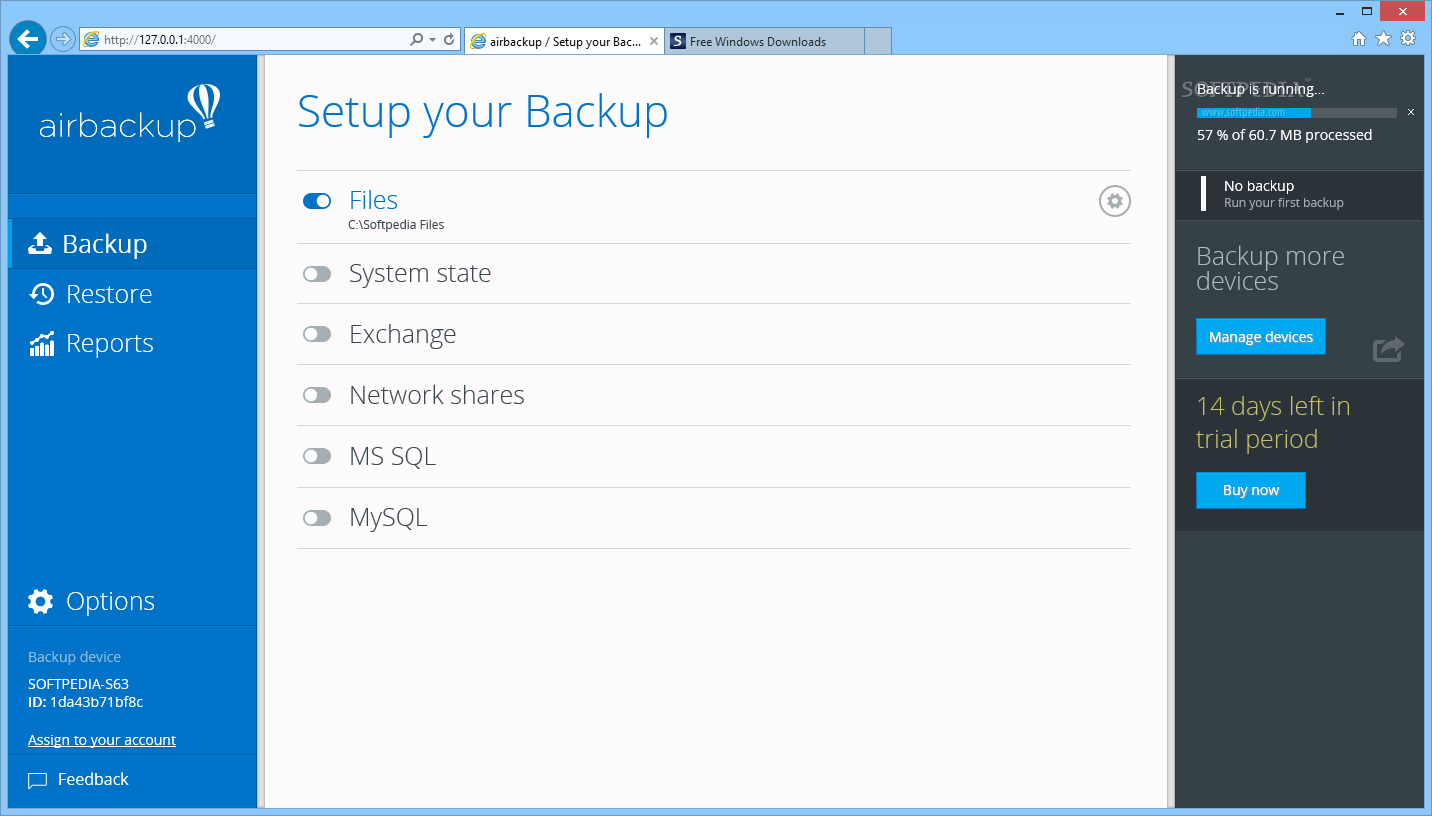Click the No backup status entry

tap(1299, 194)
